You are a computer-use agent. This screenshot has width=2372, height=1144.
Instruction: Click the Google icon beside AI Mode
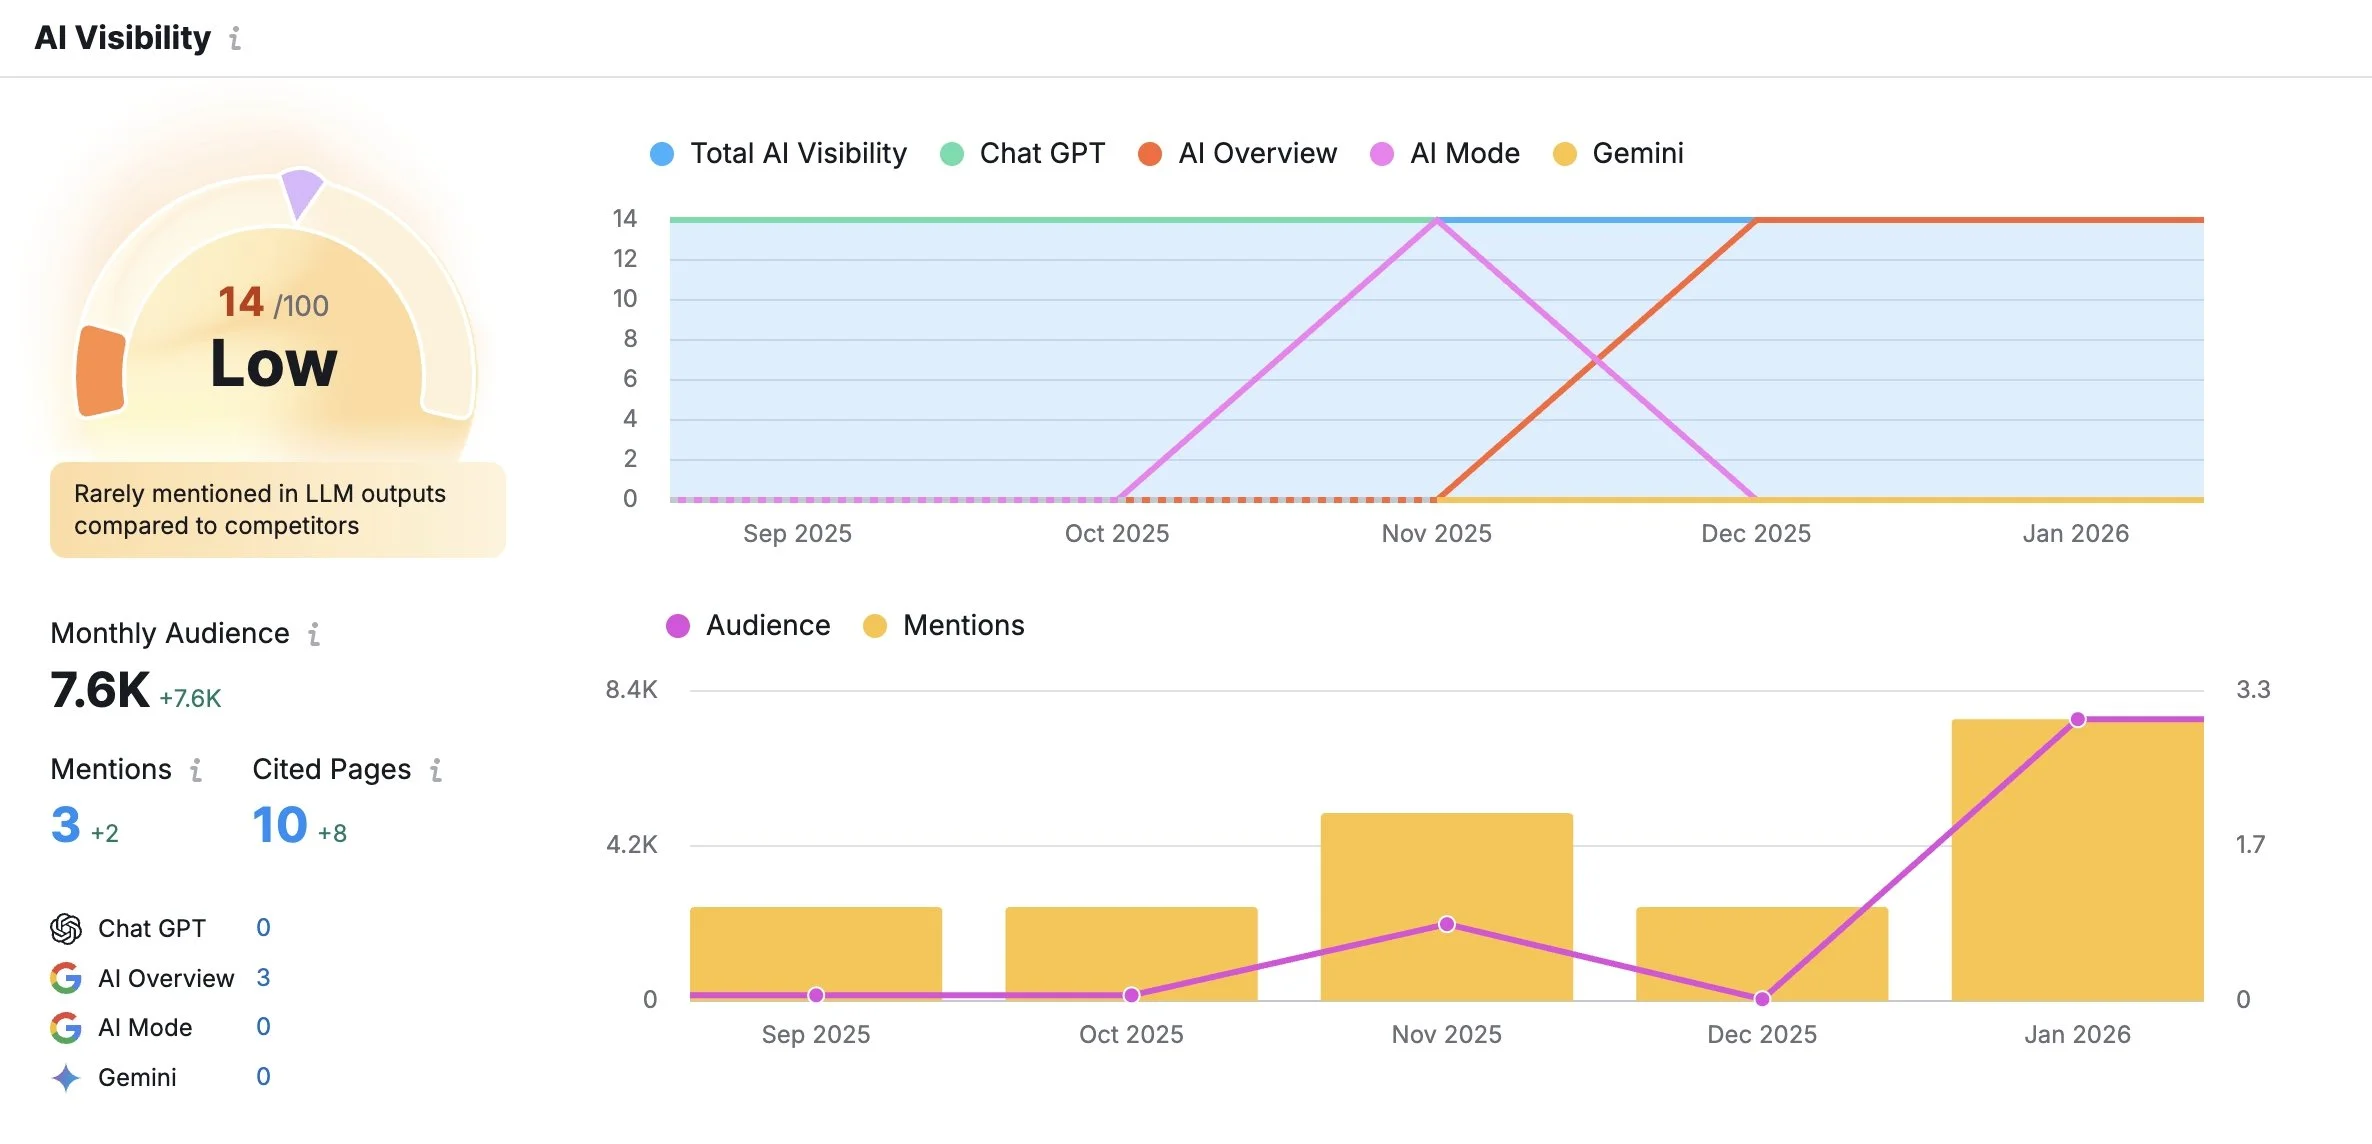[x=66, y=1027]
